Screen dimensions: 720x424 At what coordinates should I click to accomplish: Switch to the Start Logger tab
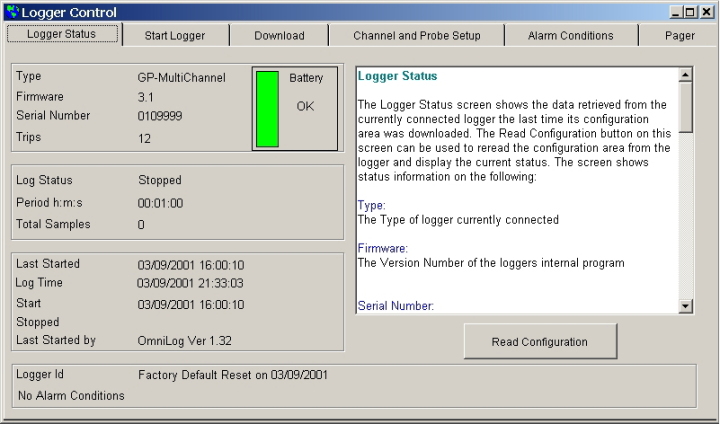(175, 35)
